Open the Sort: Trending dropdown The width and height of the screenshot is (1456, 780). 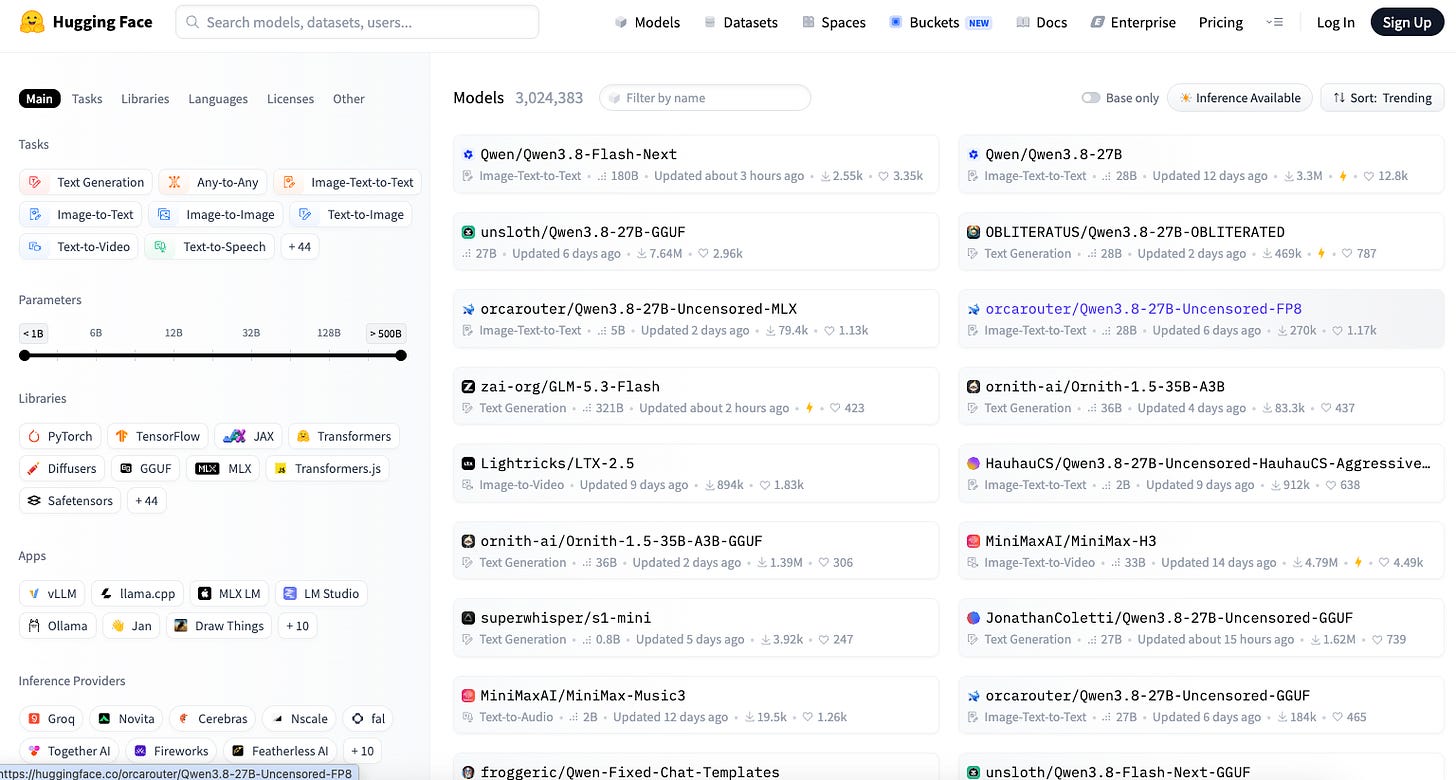coord(1383,97)
